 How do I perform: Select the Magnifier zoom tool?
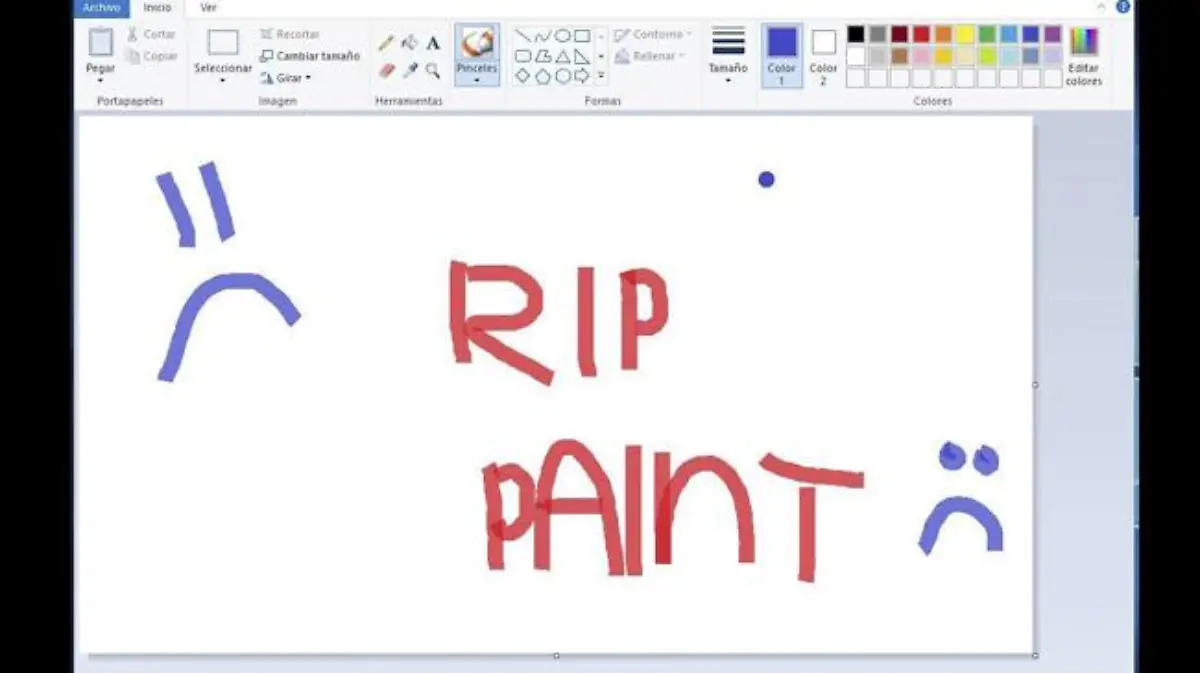click(433, 70)
